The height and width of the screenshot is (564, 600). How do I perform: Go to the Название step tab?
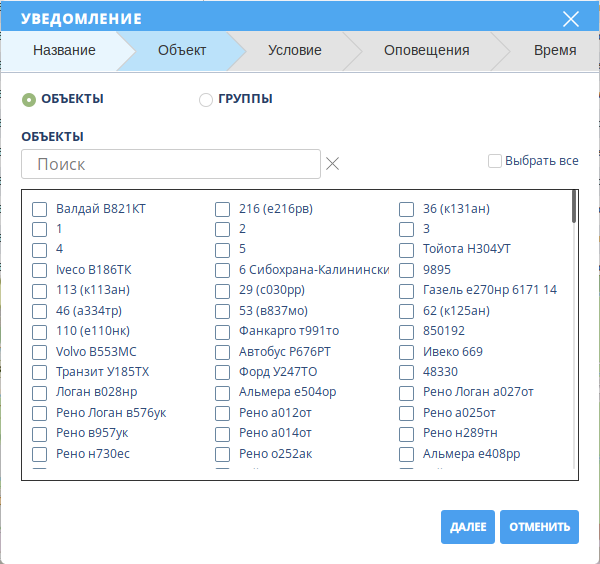(x=64, y=50)
